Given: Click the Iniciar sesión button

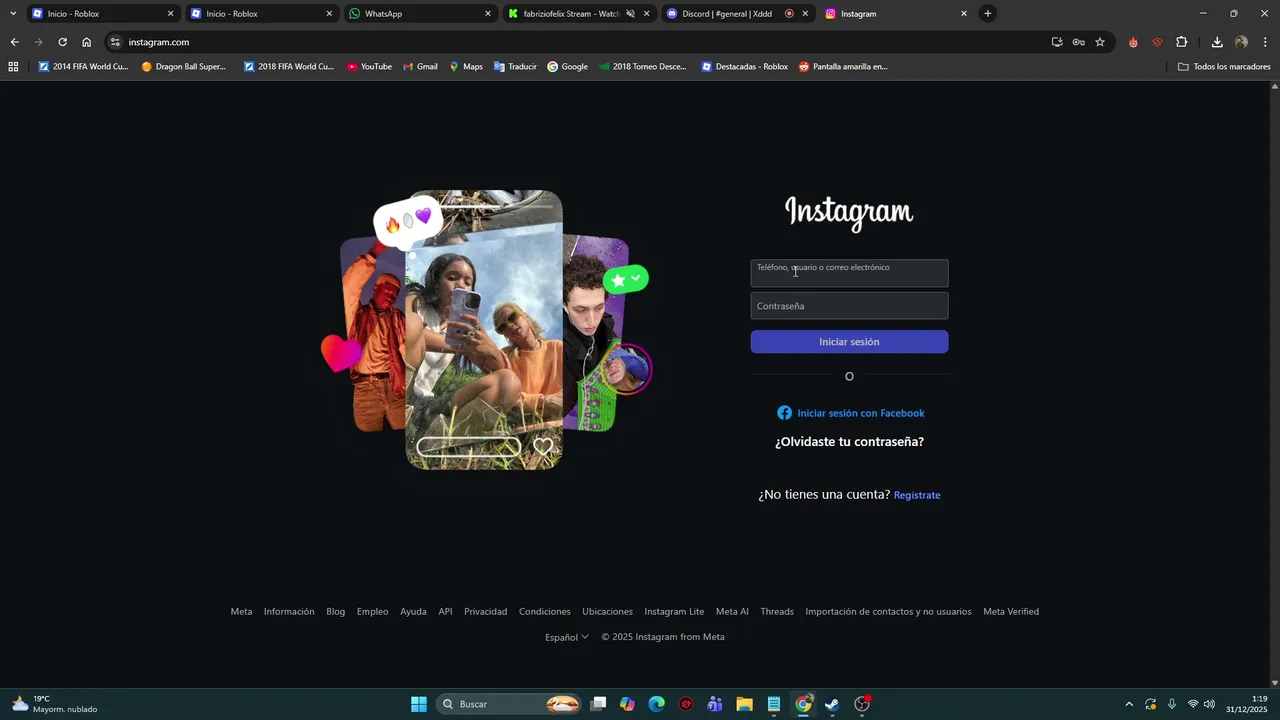Looking at the screenshot, I should [849, 342].
